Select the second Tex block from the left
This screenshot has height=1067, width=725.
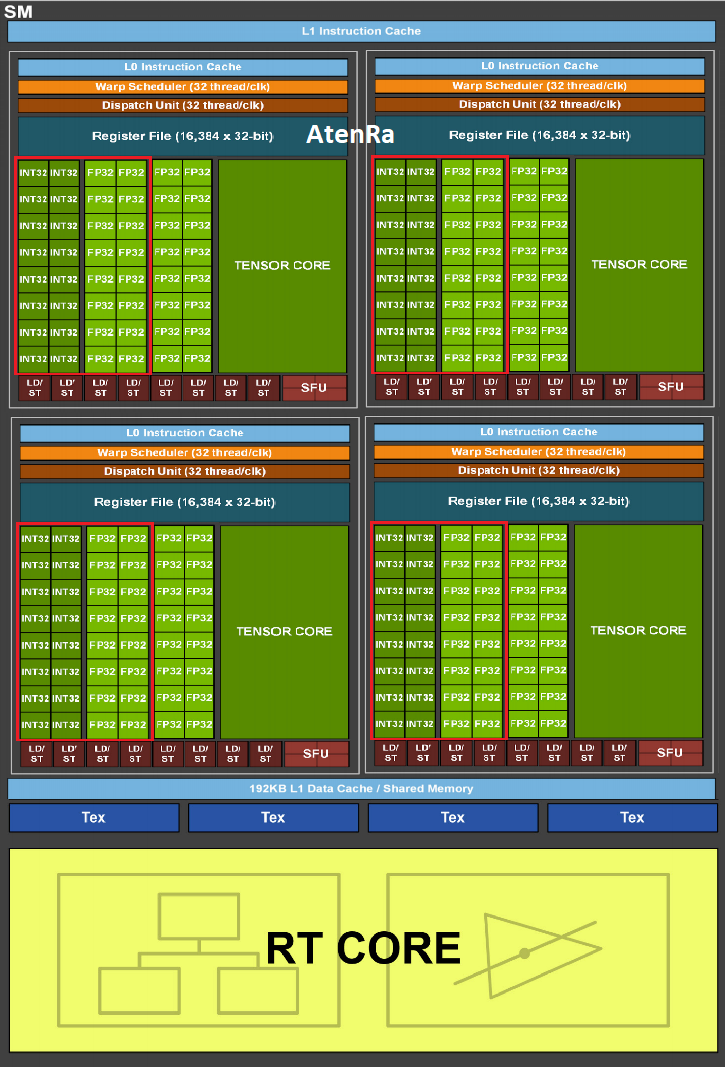[273, 818]
